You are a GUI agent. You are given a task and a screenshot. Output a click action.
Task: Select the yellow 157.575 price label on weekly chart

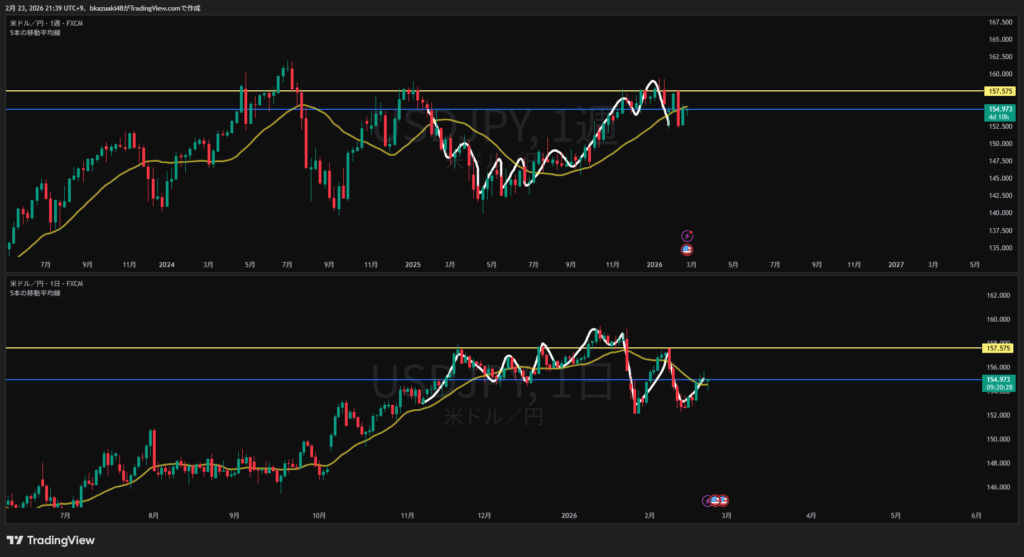pyautogui.click(x=998, y=91)
